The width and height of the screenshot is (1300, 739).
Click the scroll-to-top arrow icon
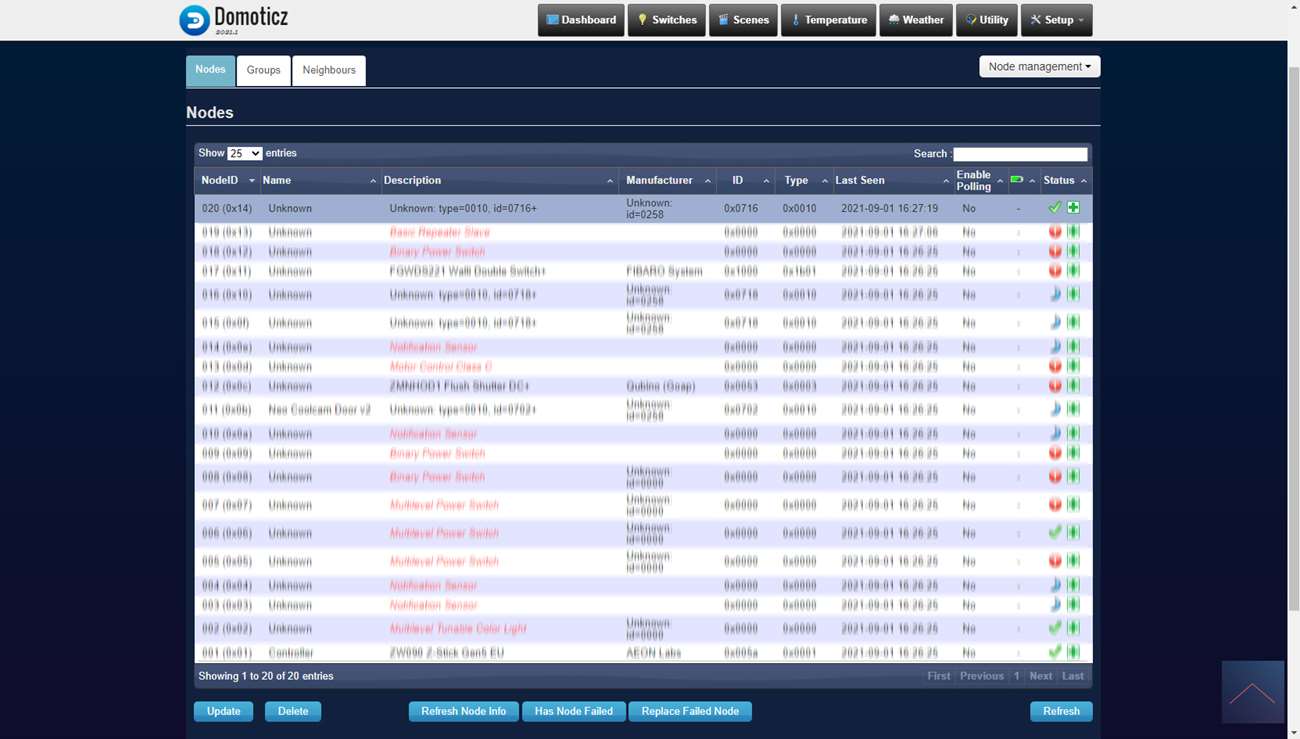tap(1252, 692)
